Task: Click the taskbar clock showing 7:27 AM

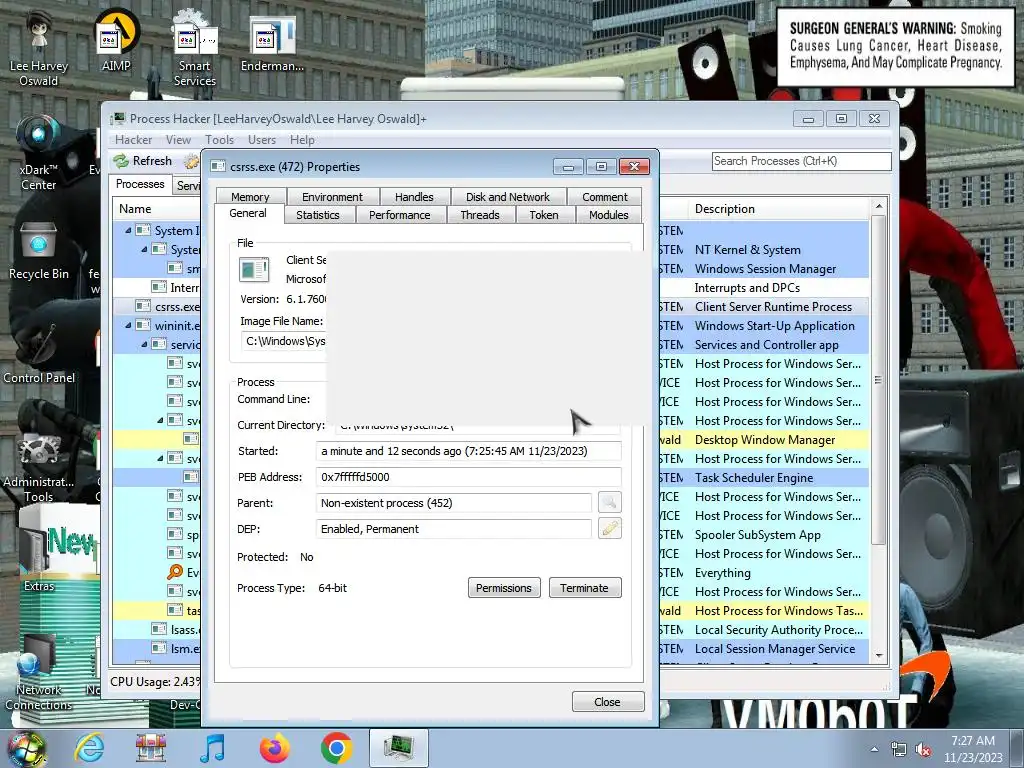Action: 973,748
